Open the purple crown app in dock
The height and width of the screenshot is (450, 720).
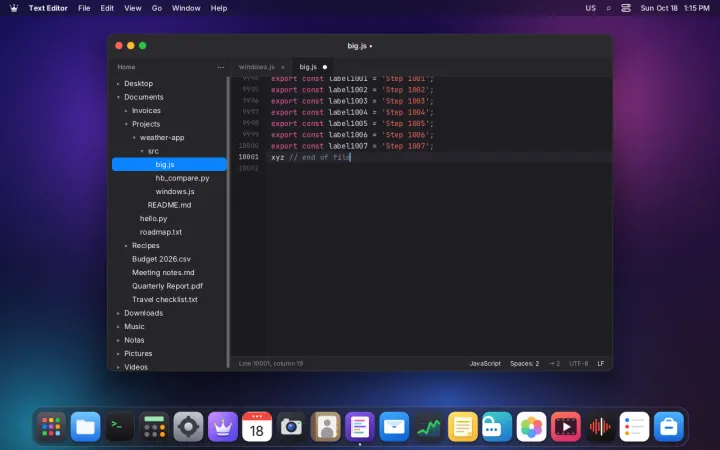223,427
